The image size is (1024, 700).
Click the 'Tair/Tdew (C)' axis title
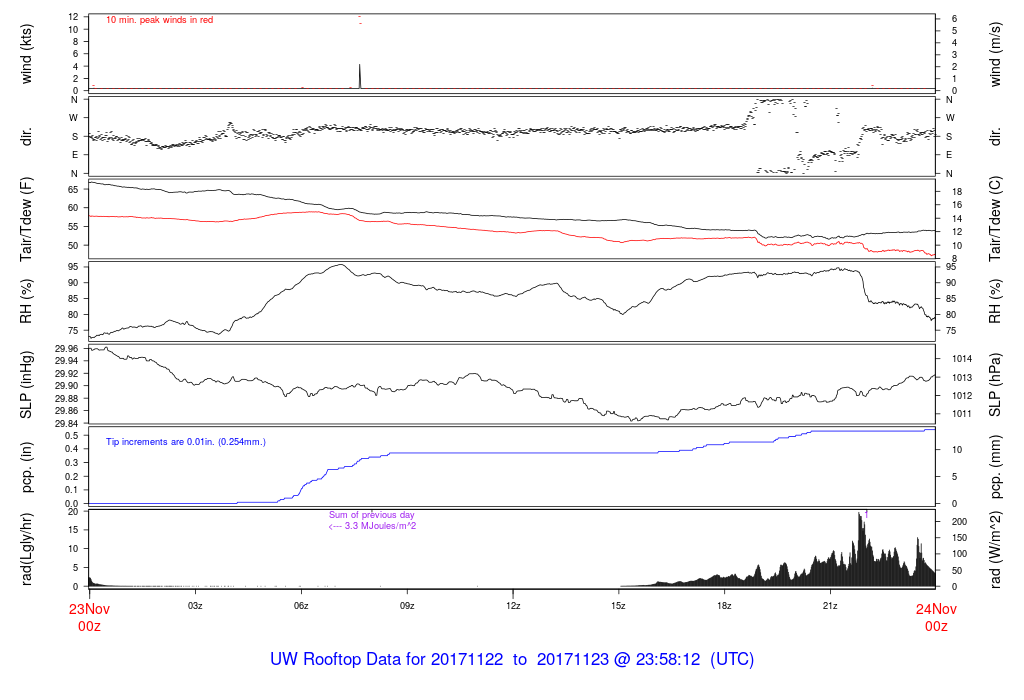(995, 219)
